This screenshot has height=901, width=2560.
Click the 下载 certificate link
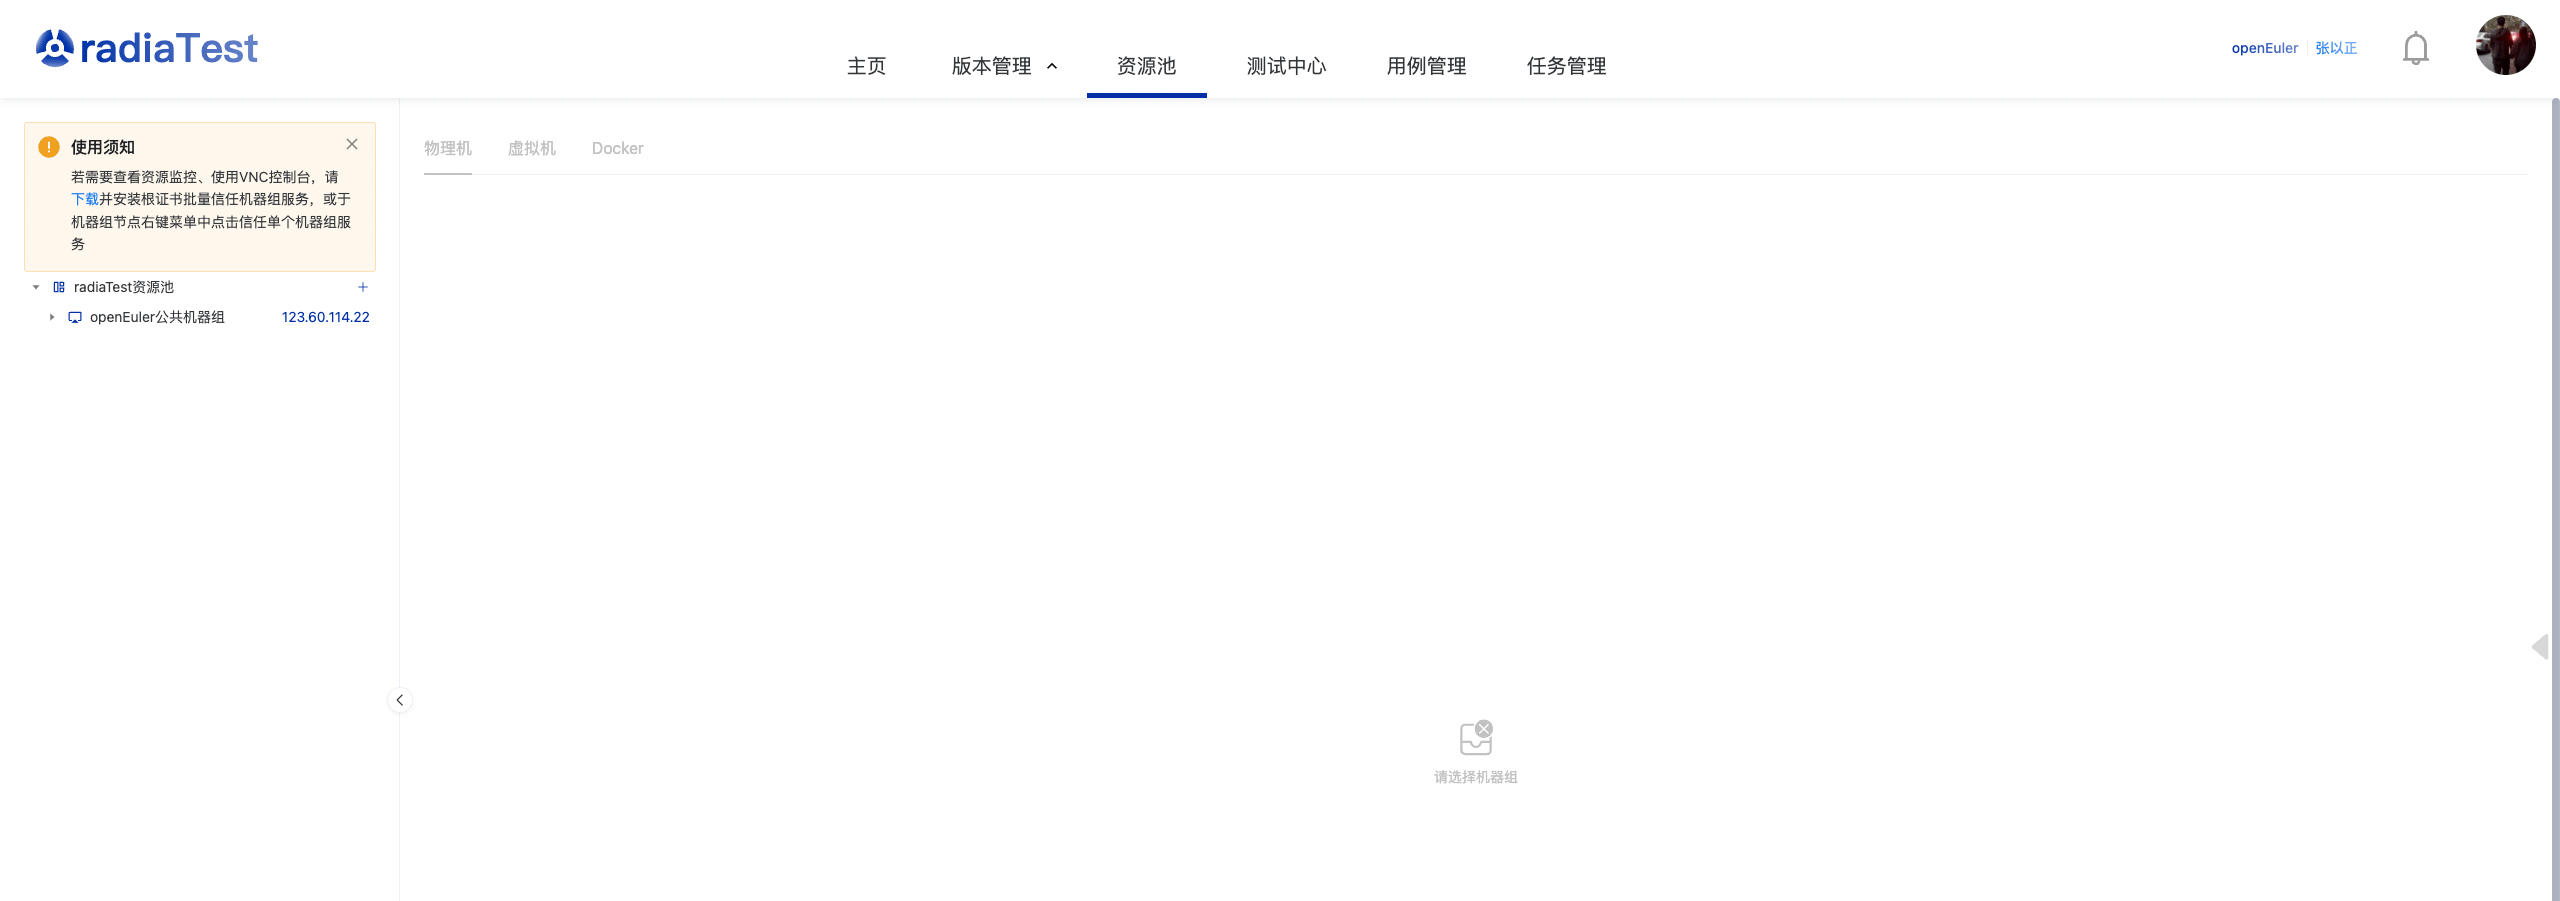[x=84, y=199]
